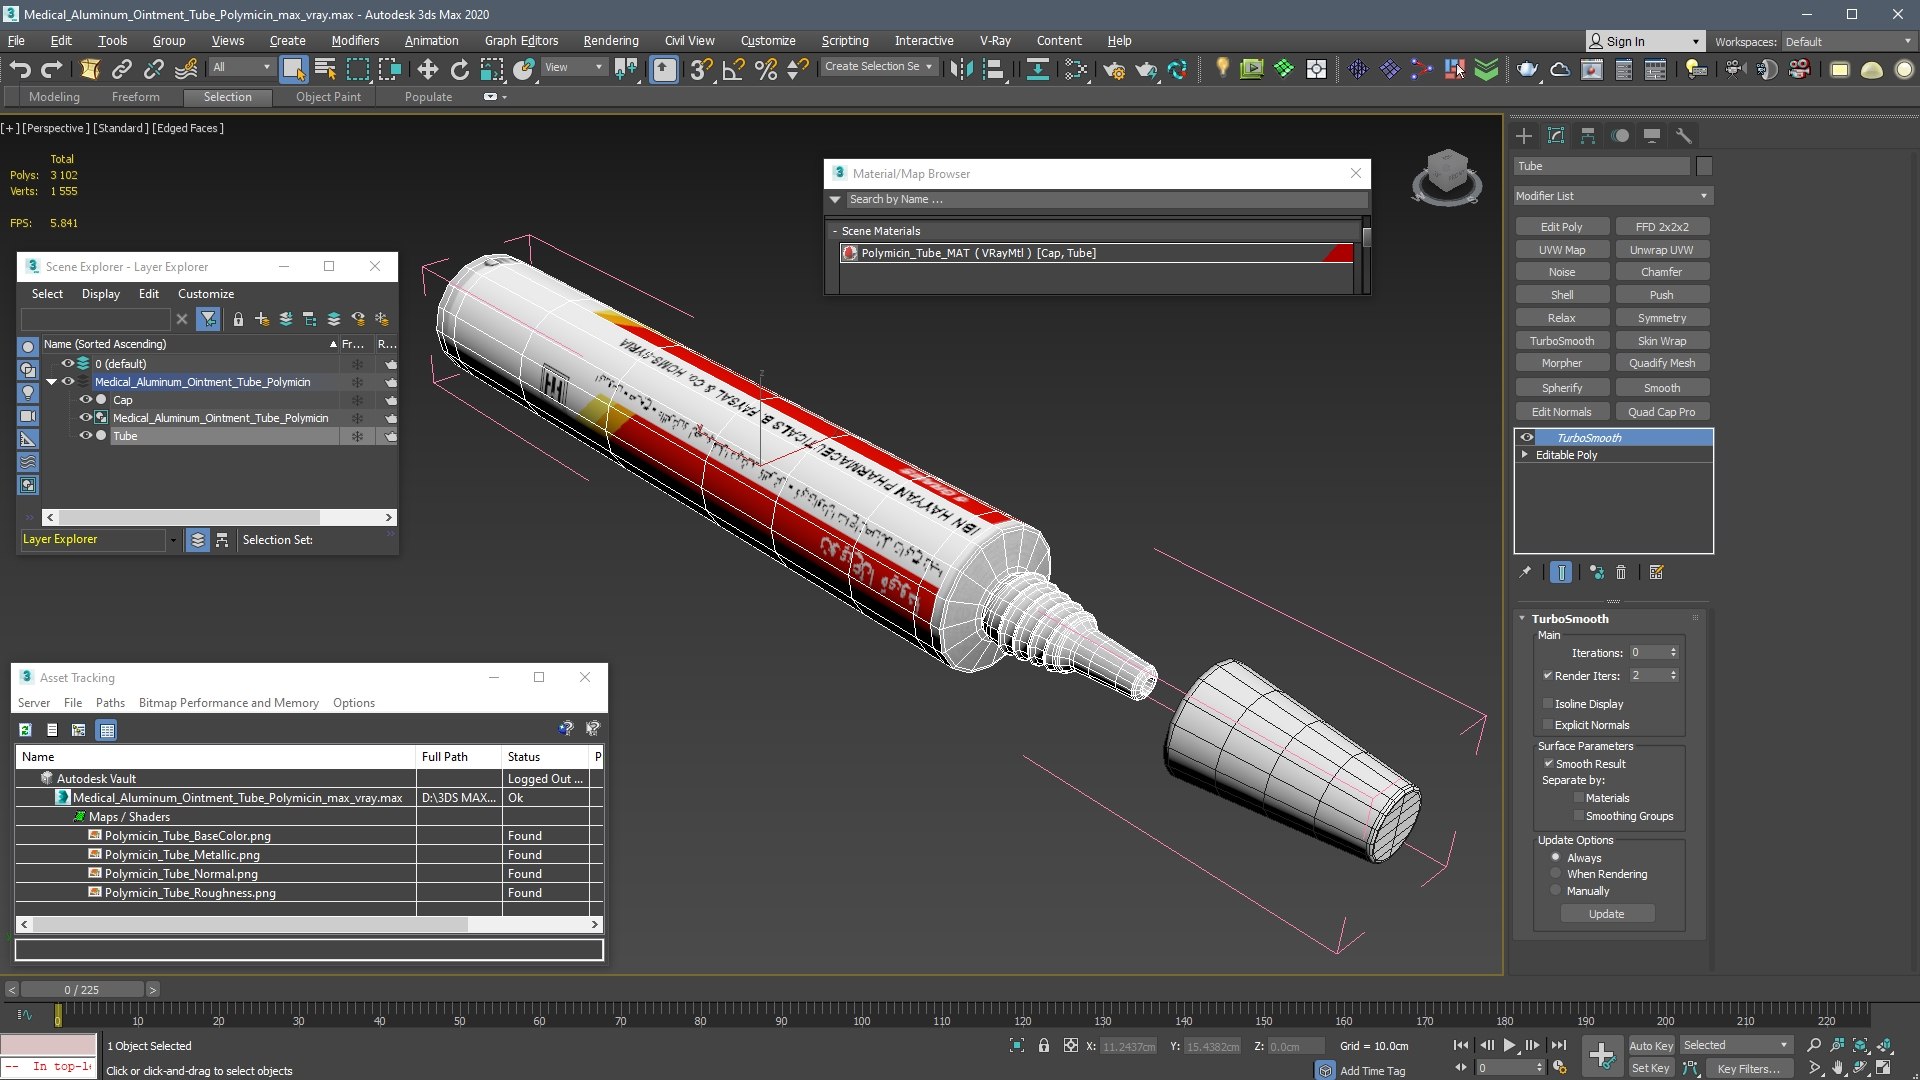Select the Select and Move tool
Screen dimensions: 1920x1080
427,69
